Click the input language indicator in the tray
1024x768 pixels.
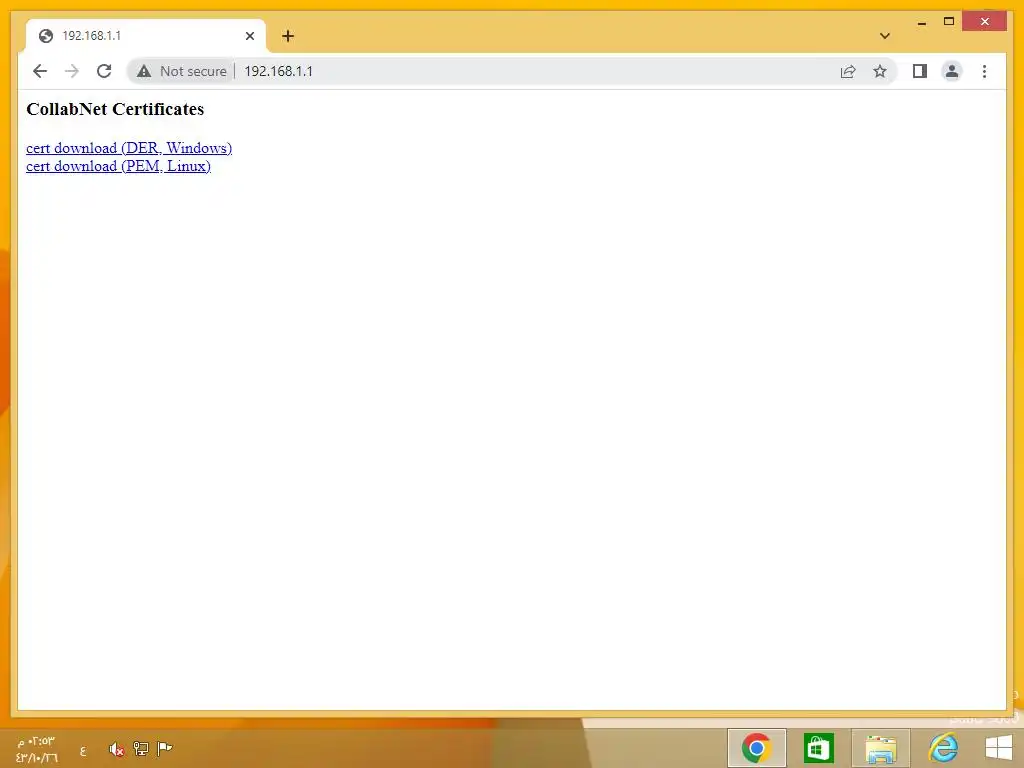point(83,751)
